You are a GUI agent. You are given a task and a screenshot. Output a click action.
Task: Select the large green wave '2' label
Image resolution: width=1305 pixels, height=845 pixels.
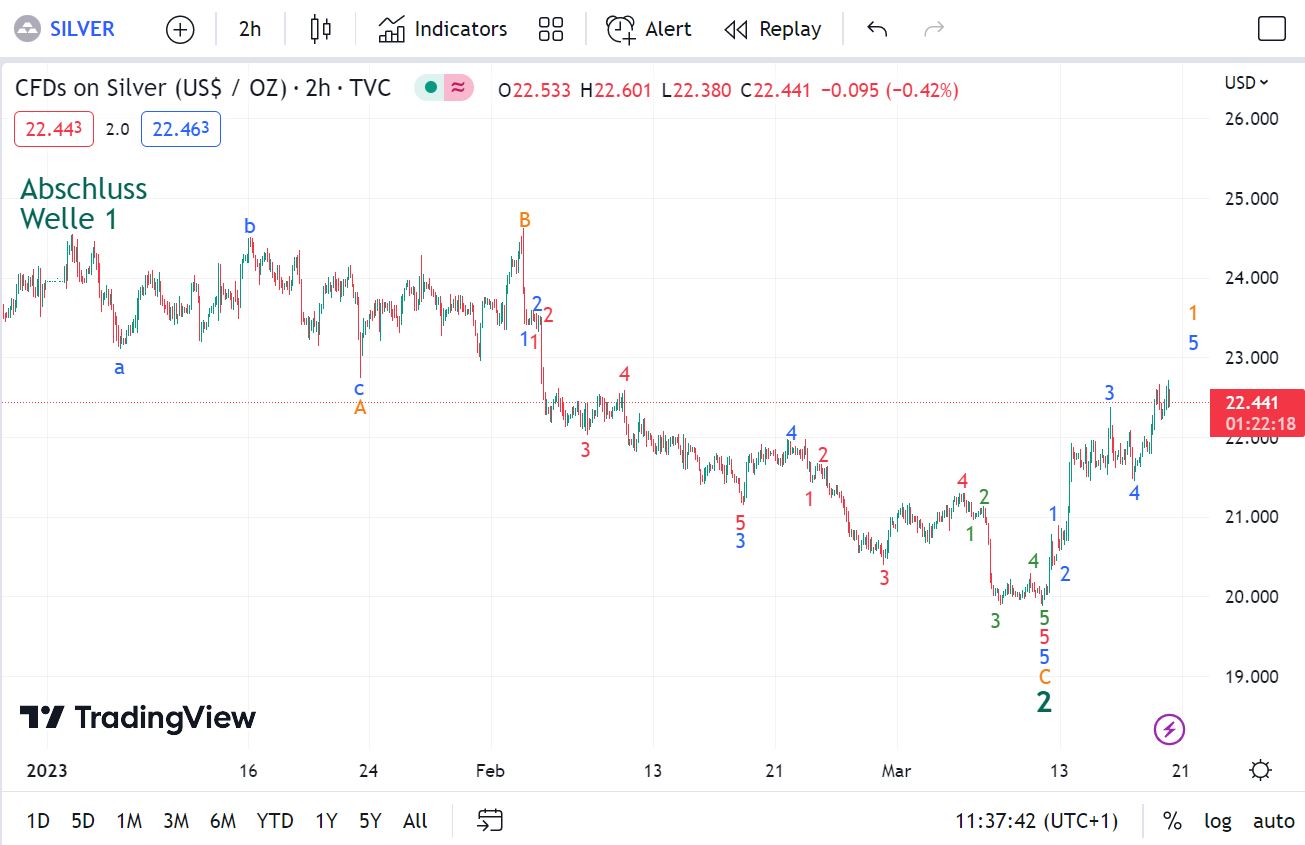pos(1044,702)
